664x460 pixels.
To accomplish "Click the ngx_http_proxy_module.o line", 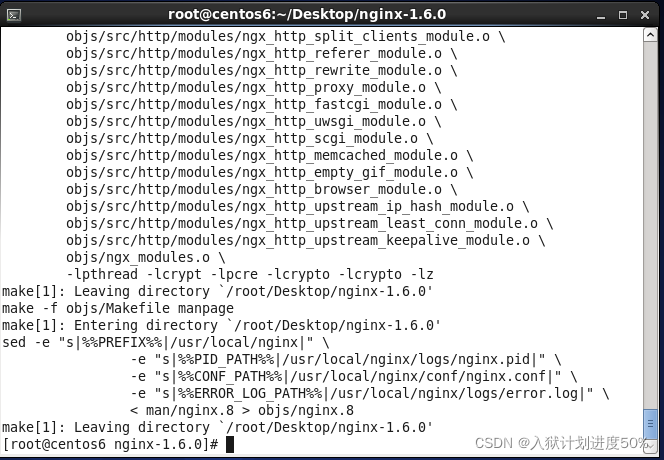I will click(253, 87).
